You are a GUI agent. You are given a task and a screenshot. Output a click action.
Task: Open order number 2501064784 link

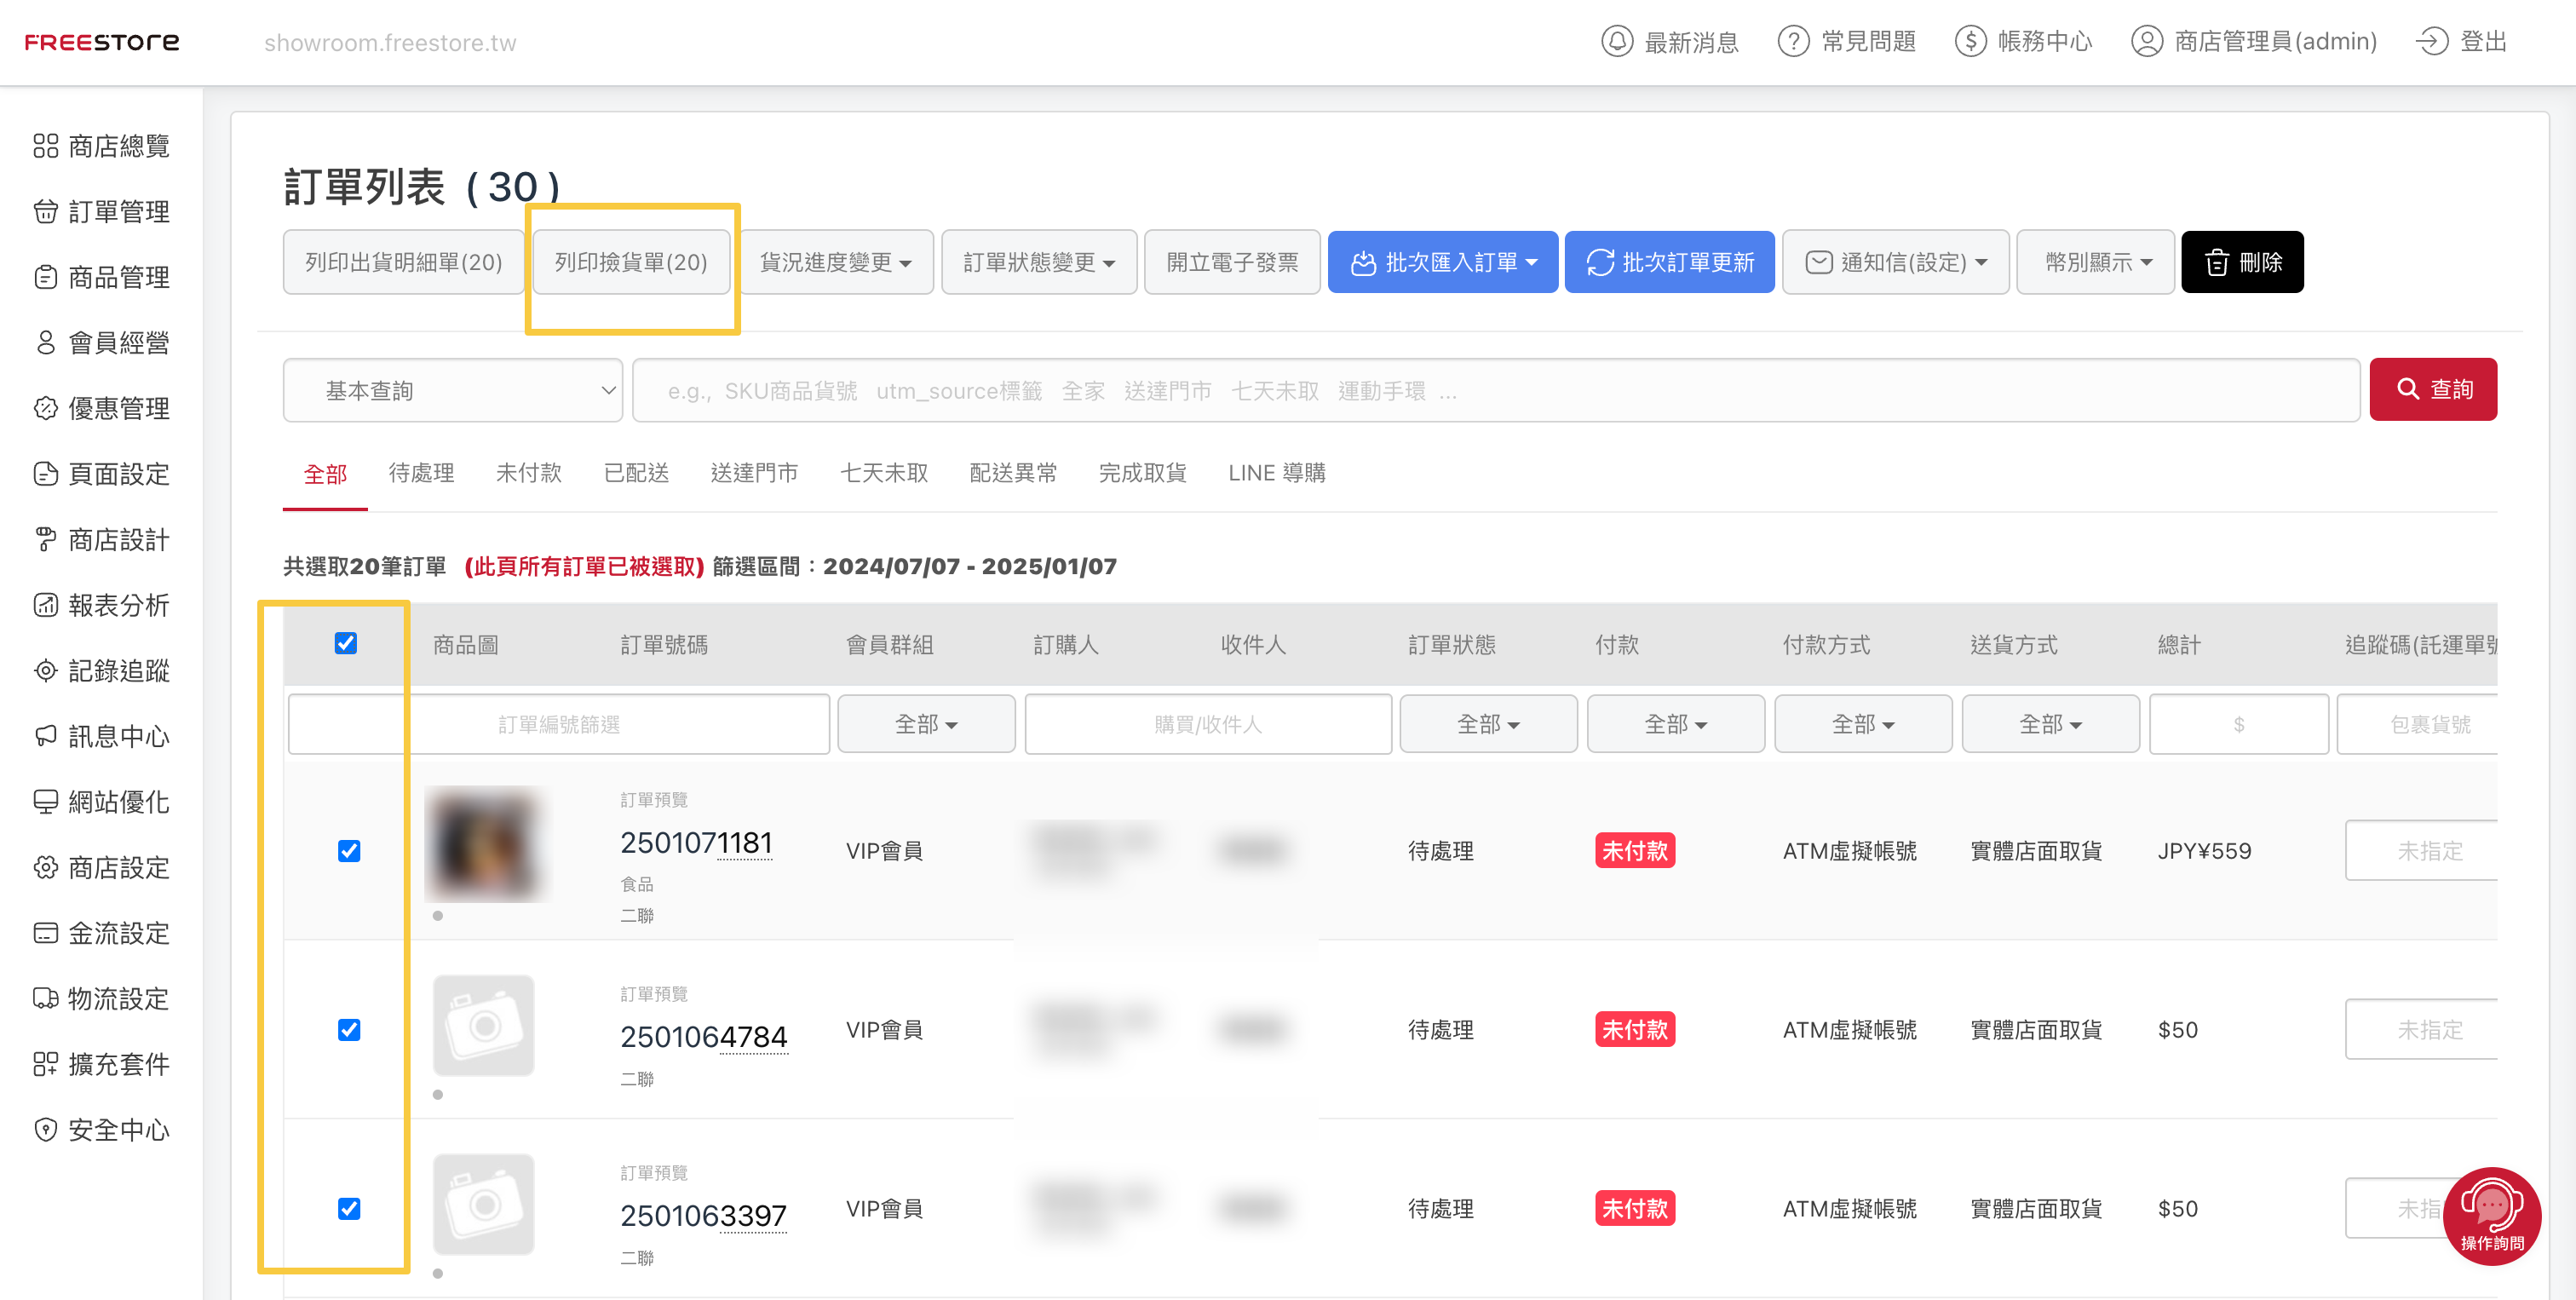tap(704, 1036)
